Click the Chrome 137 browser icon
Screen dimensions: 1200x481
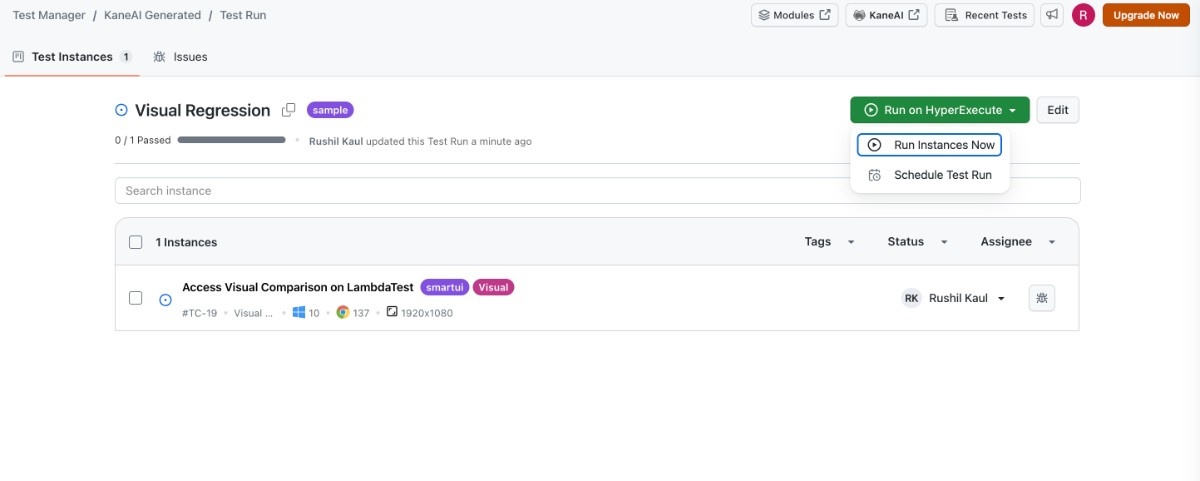click(342, 313)
